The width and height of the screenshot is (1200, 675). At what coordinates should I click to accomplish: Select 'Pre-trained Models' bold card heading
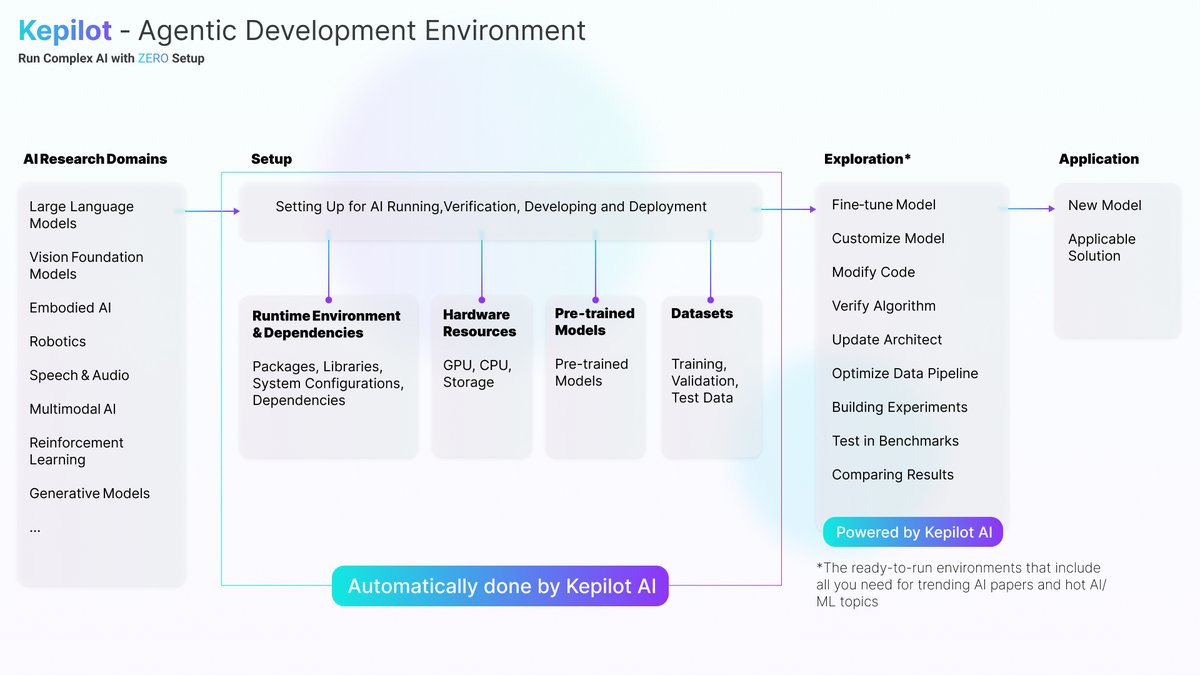594,321
